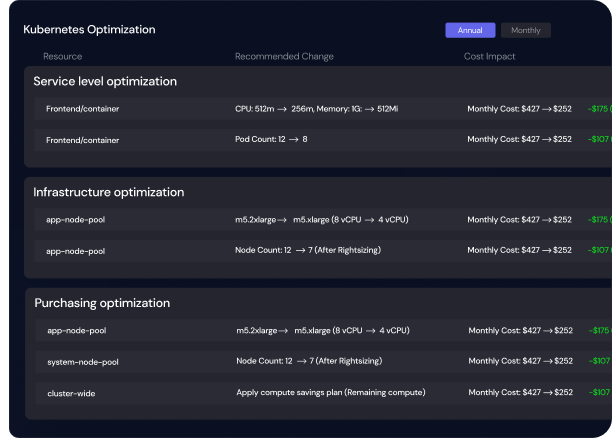Select Infrastructure's Node Count 12 to 7 recommendation
This screenshot has width=612, height=438.
point(308,250)
